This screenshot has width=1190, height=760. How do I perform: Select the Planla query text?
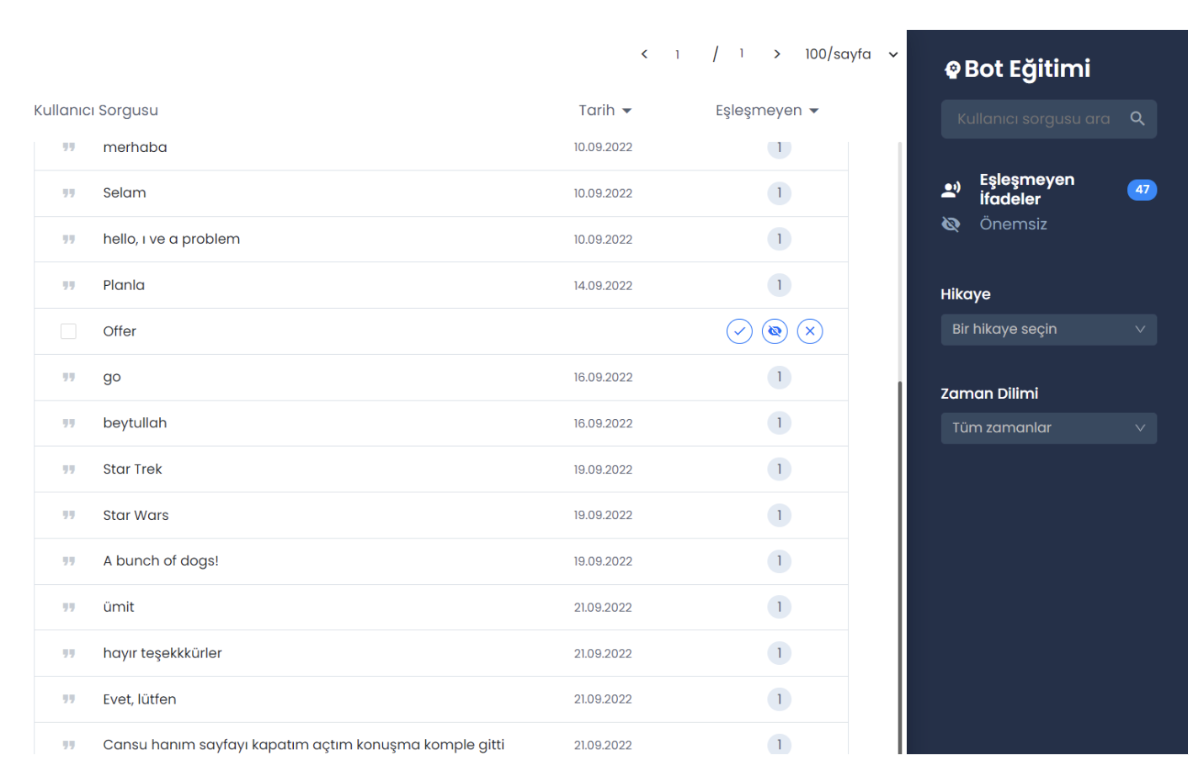pos(124,285)
